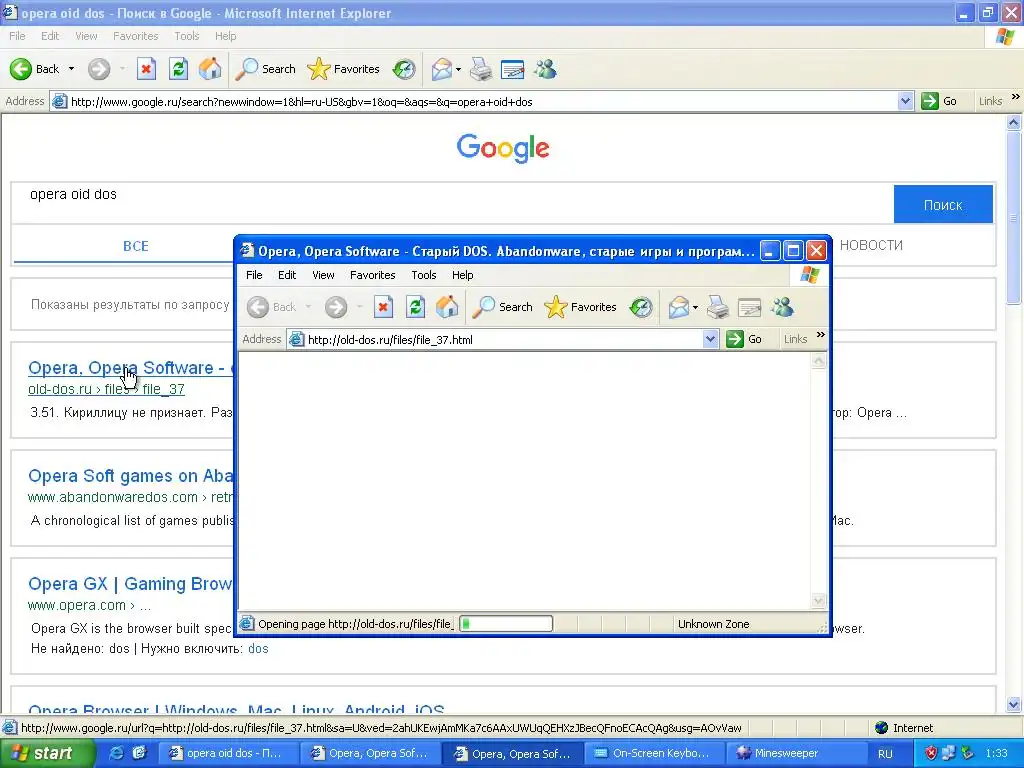
Task: Launch Internet Explorer from Quick Launch
Action: pyautogui.click(x=117, y=753)
